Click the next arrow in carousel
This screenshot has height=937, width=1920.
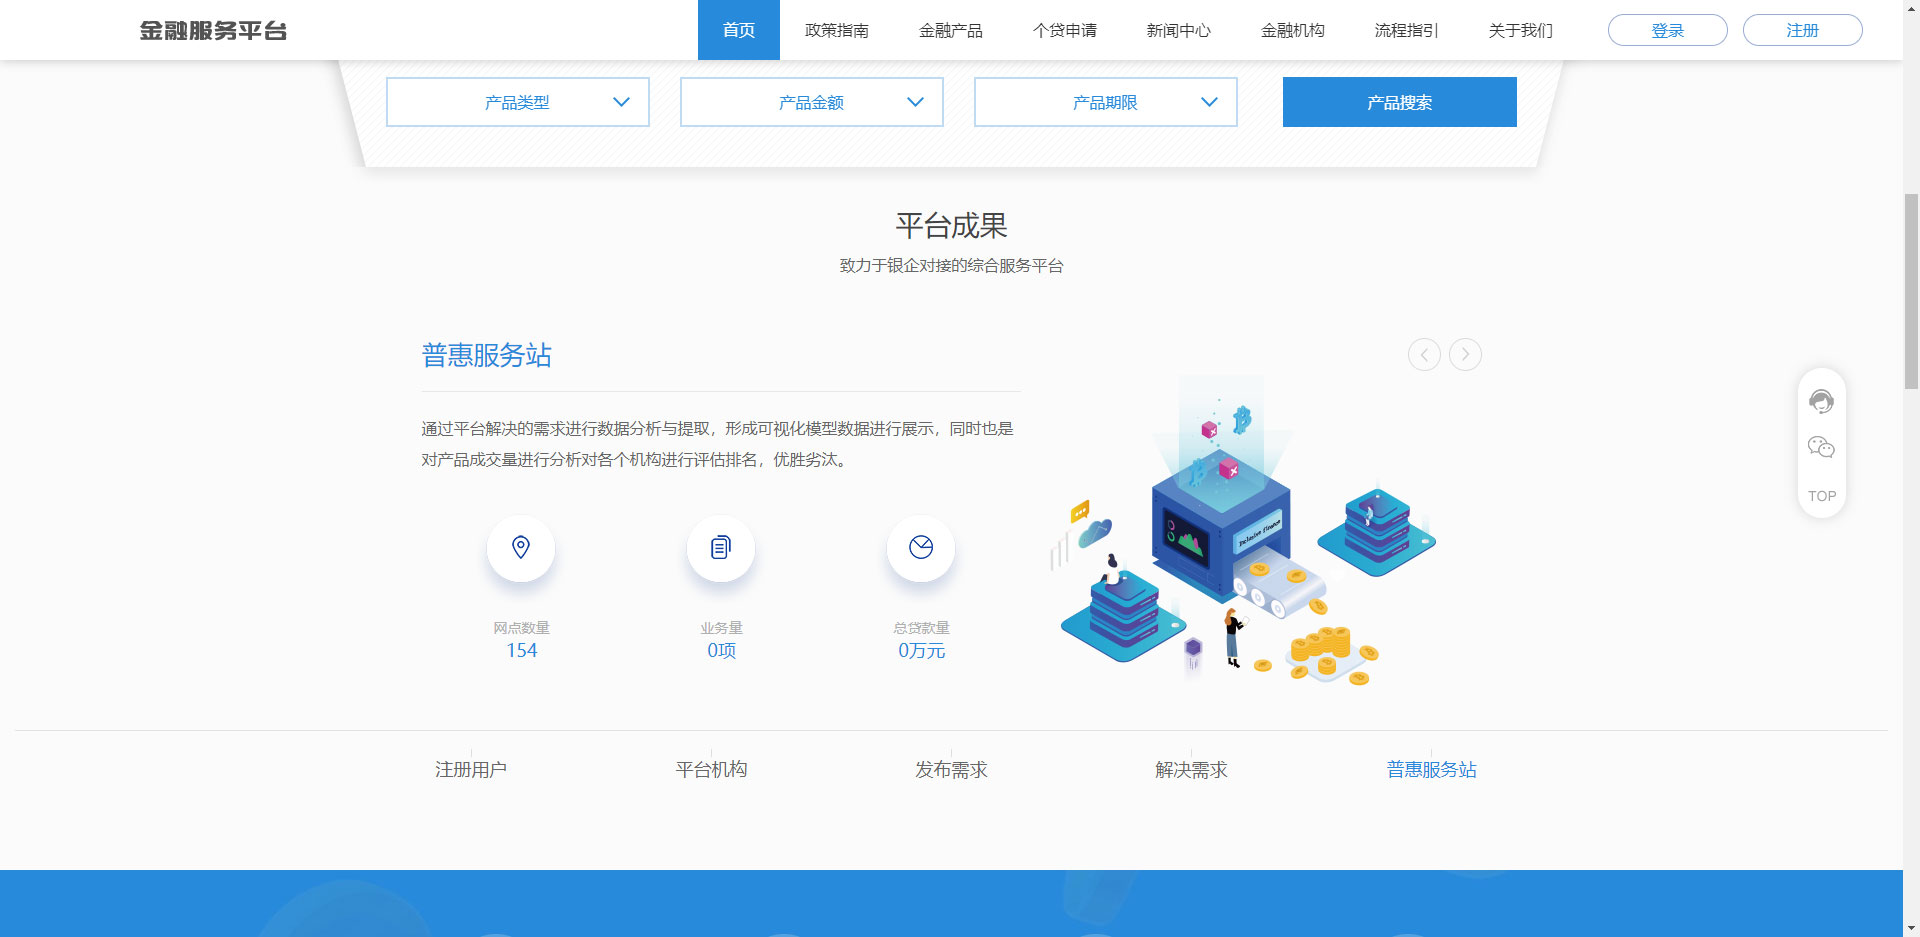pyautogui.click(x=1465, y=354)
